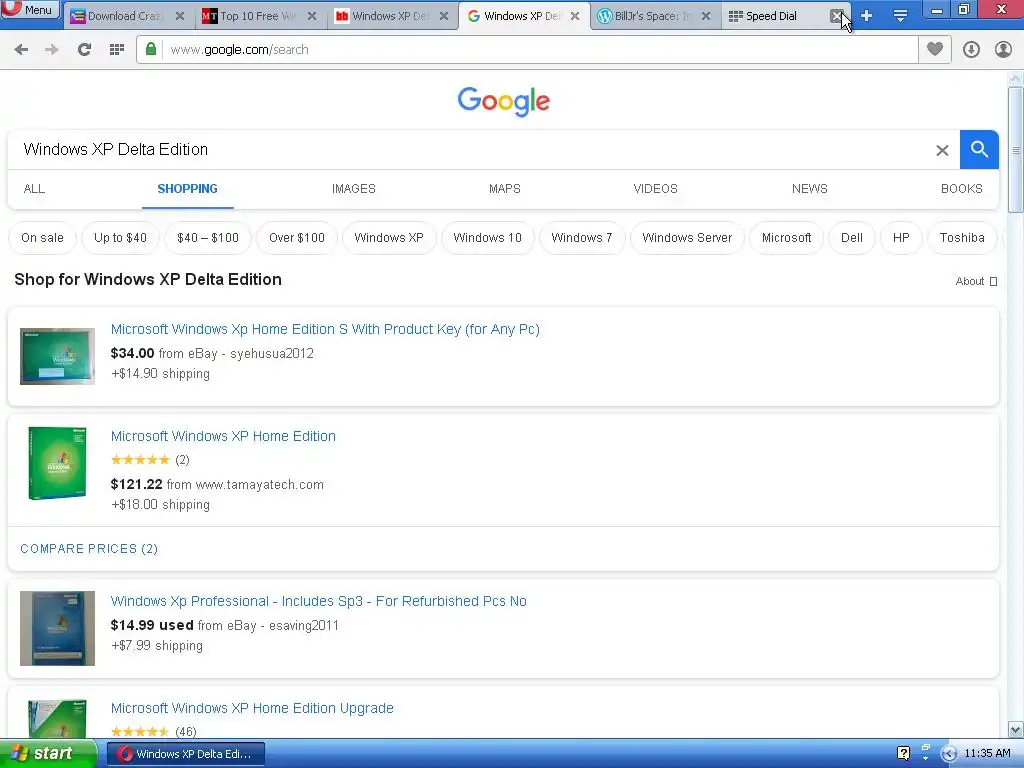The width and height of the screenshot is (1024, 768).
Task: Filter by Windows 7 chip
Action: 582,238
